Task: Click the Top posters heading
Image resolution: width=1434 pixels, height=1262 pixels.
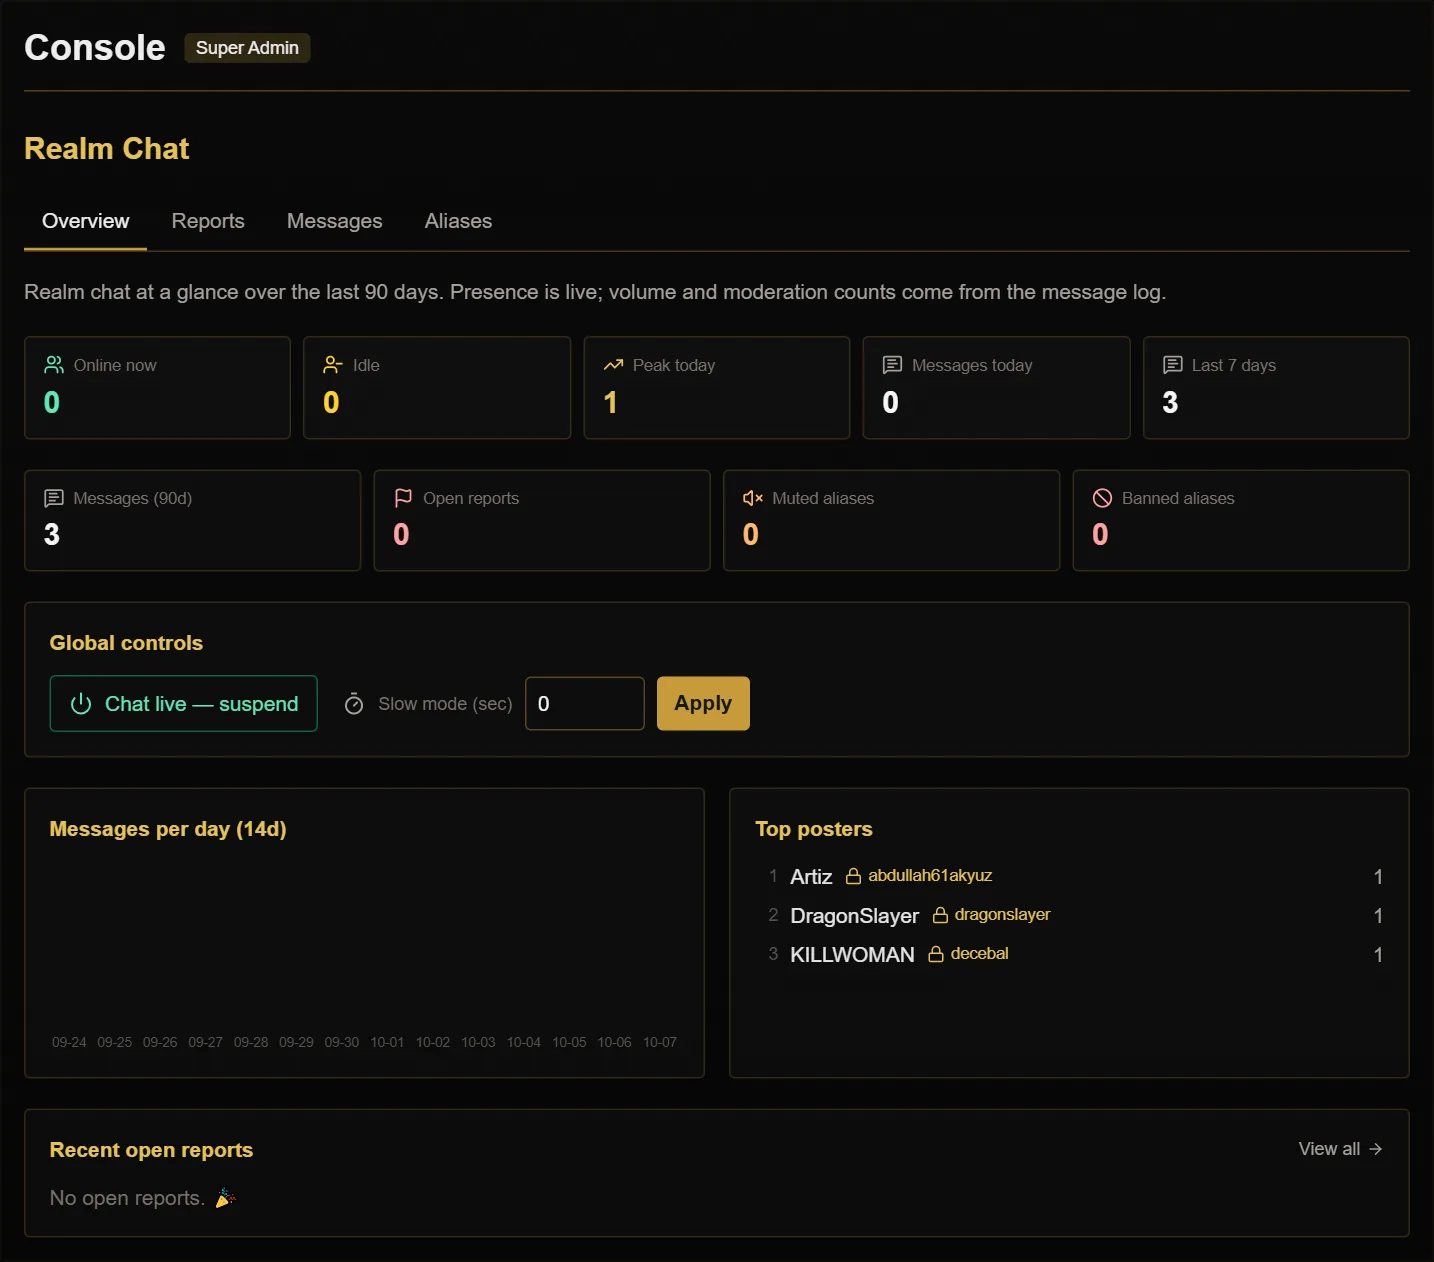Action: pos(814,829)
